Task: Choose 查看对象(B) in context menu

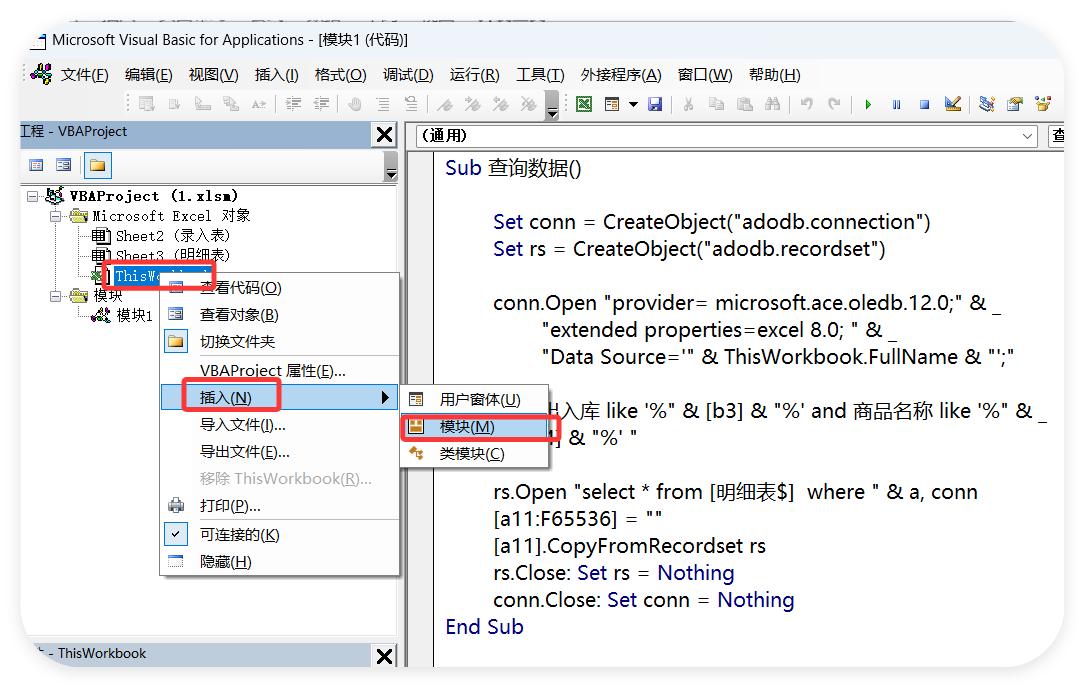Action: (279, 315)
